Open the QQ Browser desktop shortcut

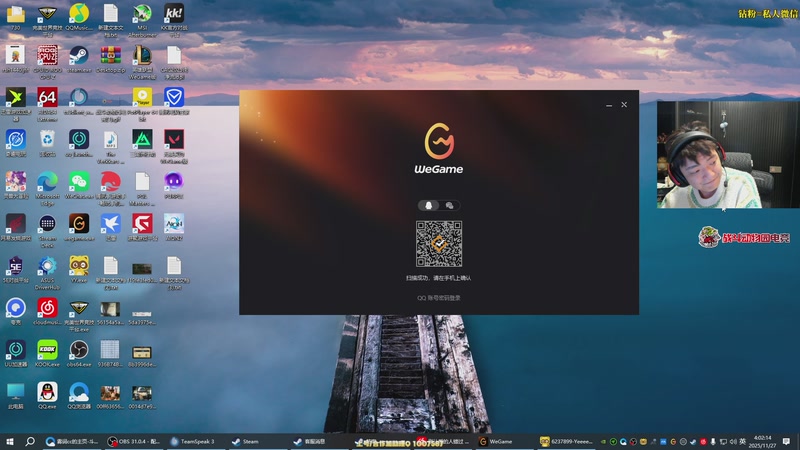[x=79, y=396]
